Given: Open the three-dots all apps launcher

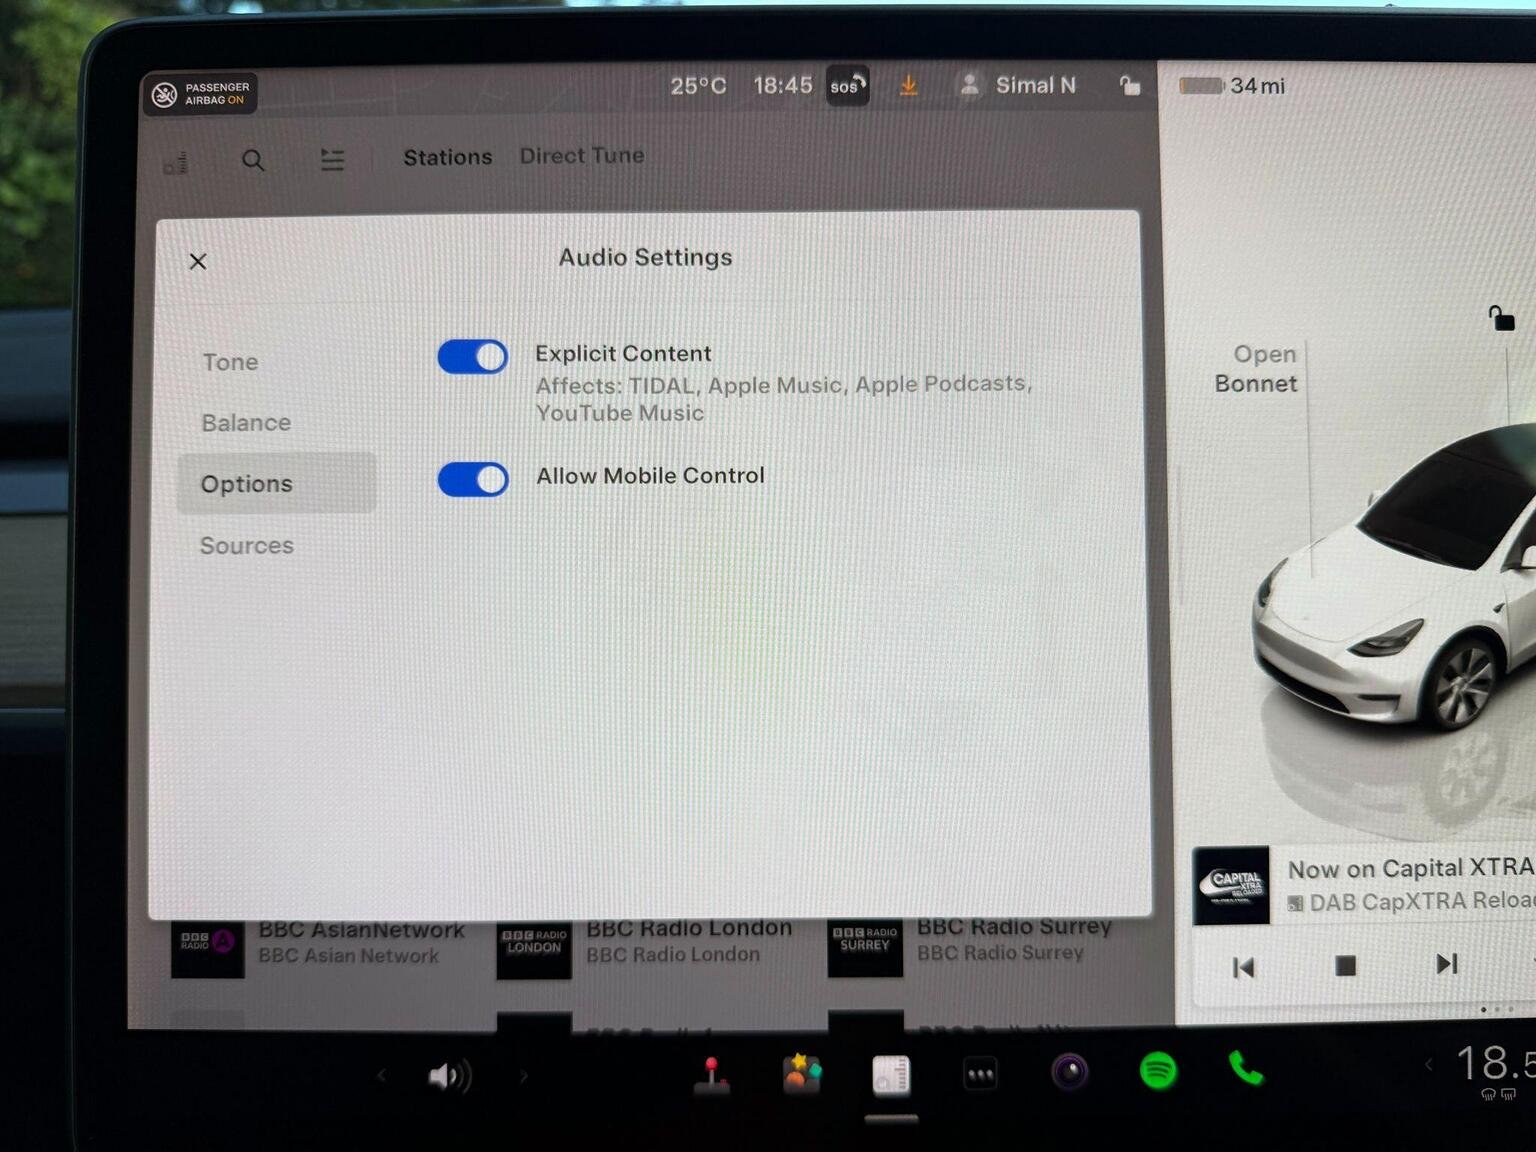Looking at the screenshot, I should click(x=979, y=1075).
